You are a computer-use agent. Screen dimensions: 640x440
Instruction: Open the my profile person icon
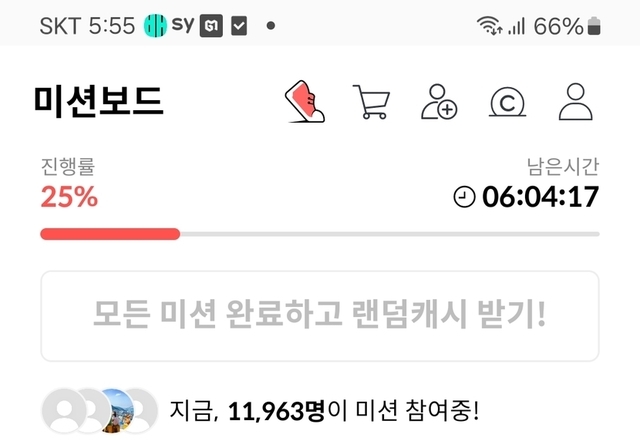coord(576,102)
